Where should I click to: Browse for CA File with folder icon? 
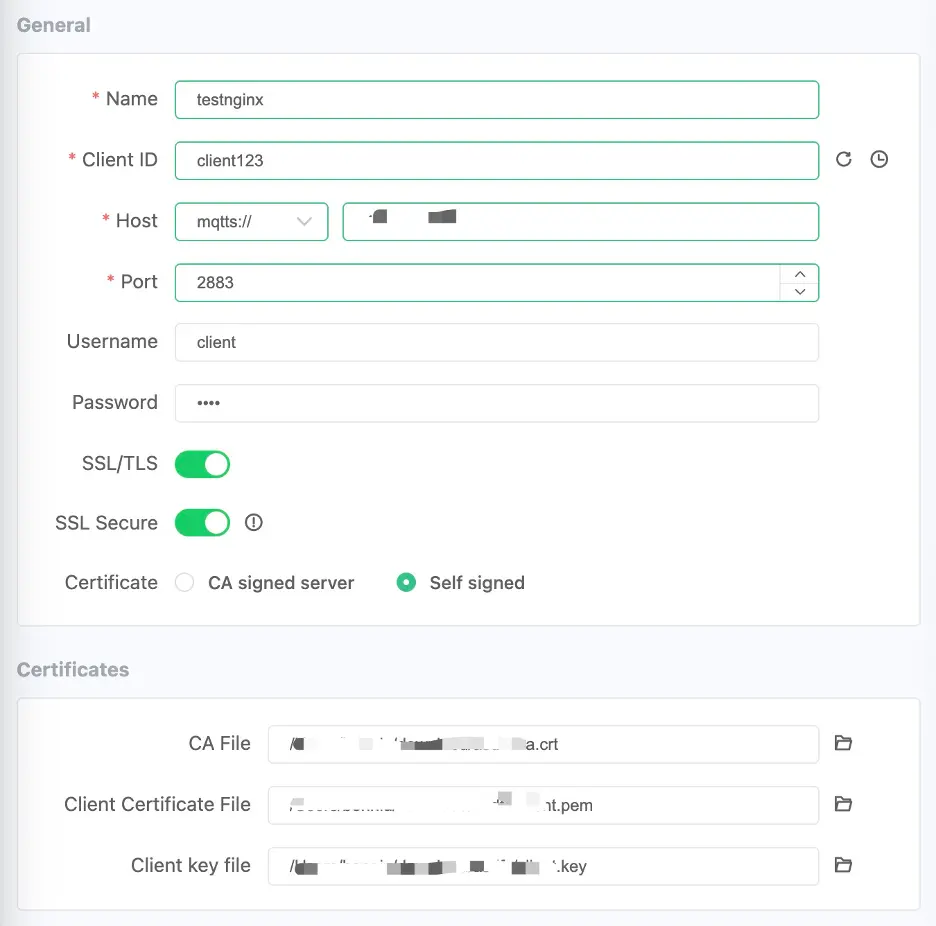point(843,743)
